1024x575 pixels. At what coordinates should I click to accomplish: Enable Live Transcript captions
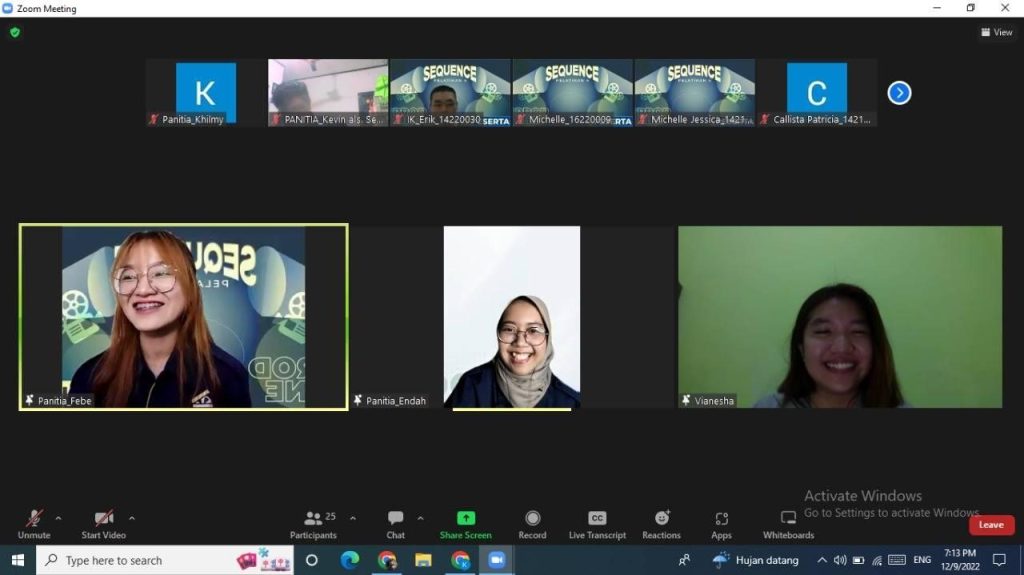click(x=597, y=525)
